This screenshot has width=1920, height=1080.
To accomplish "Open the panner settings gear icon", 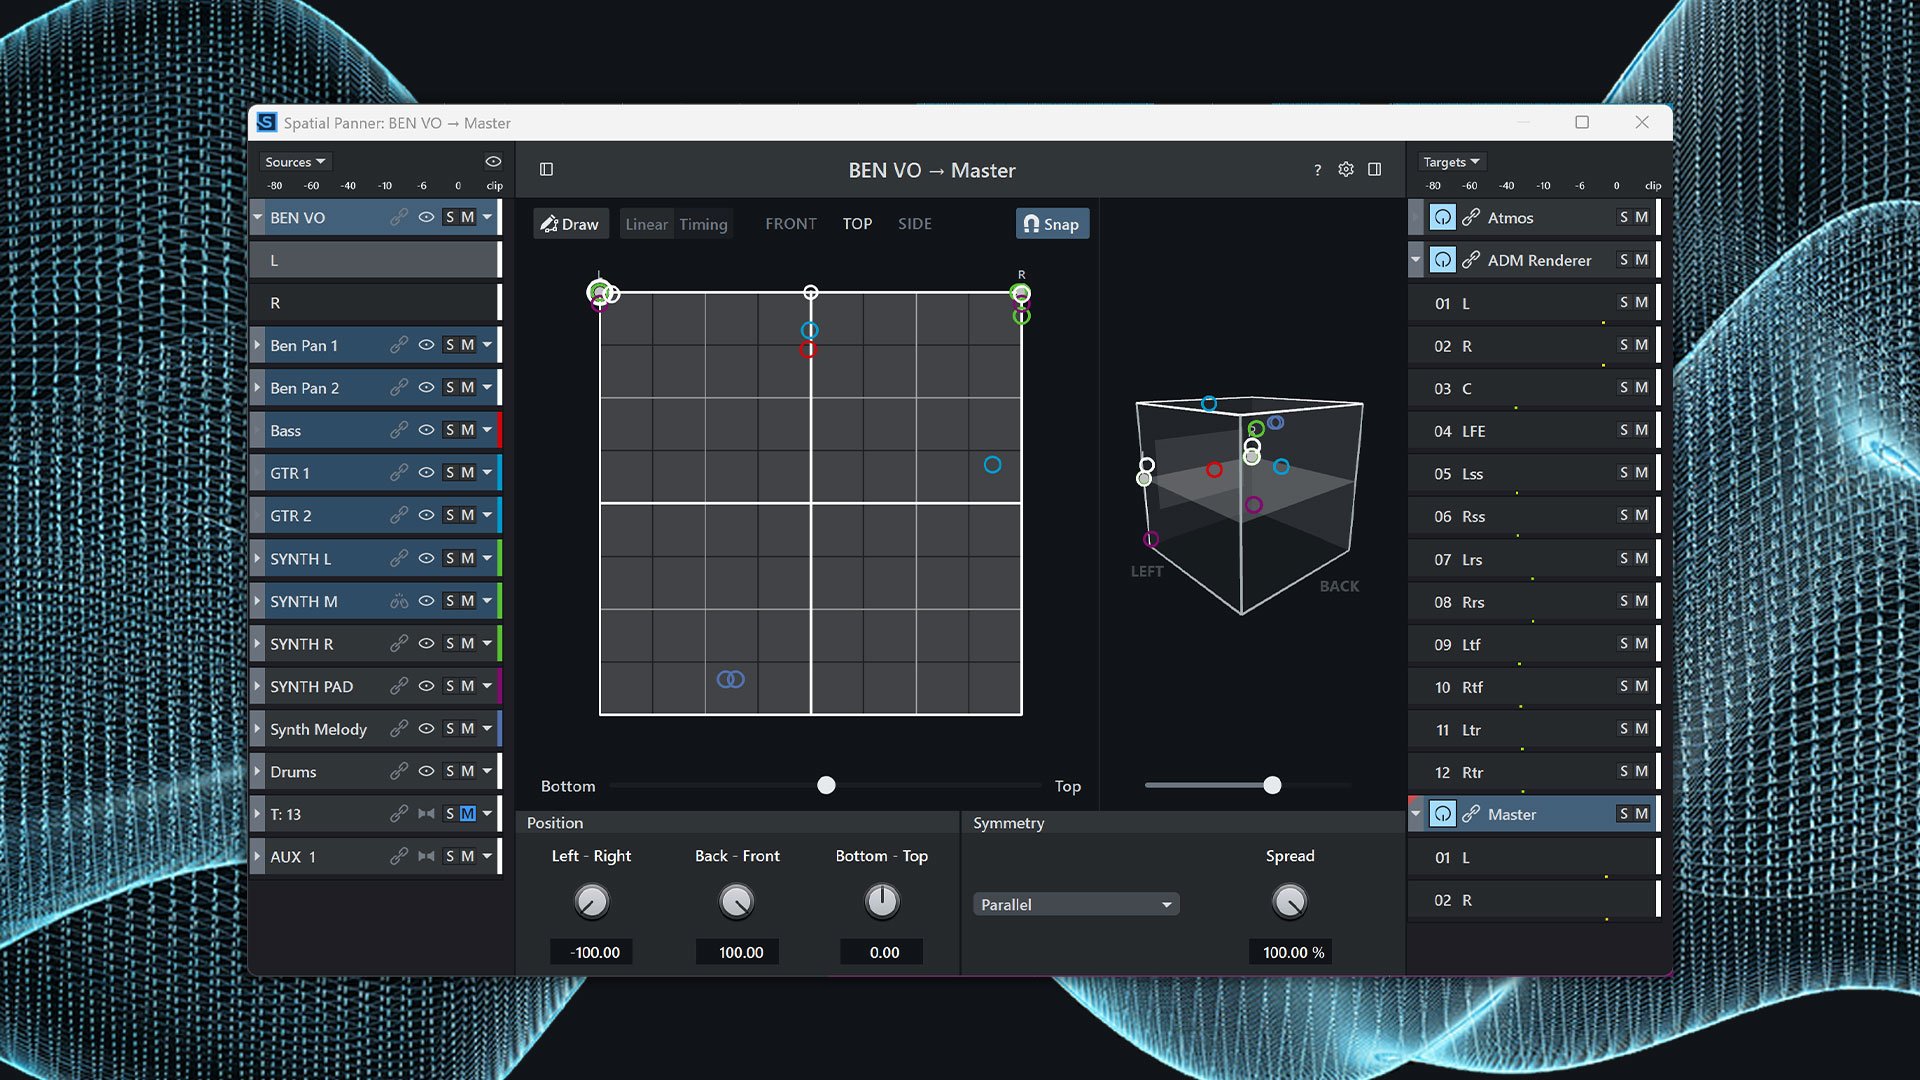I will pos(1346,170).
